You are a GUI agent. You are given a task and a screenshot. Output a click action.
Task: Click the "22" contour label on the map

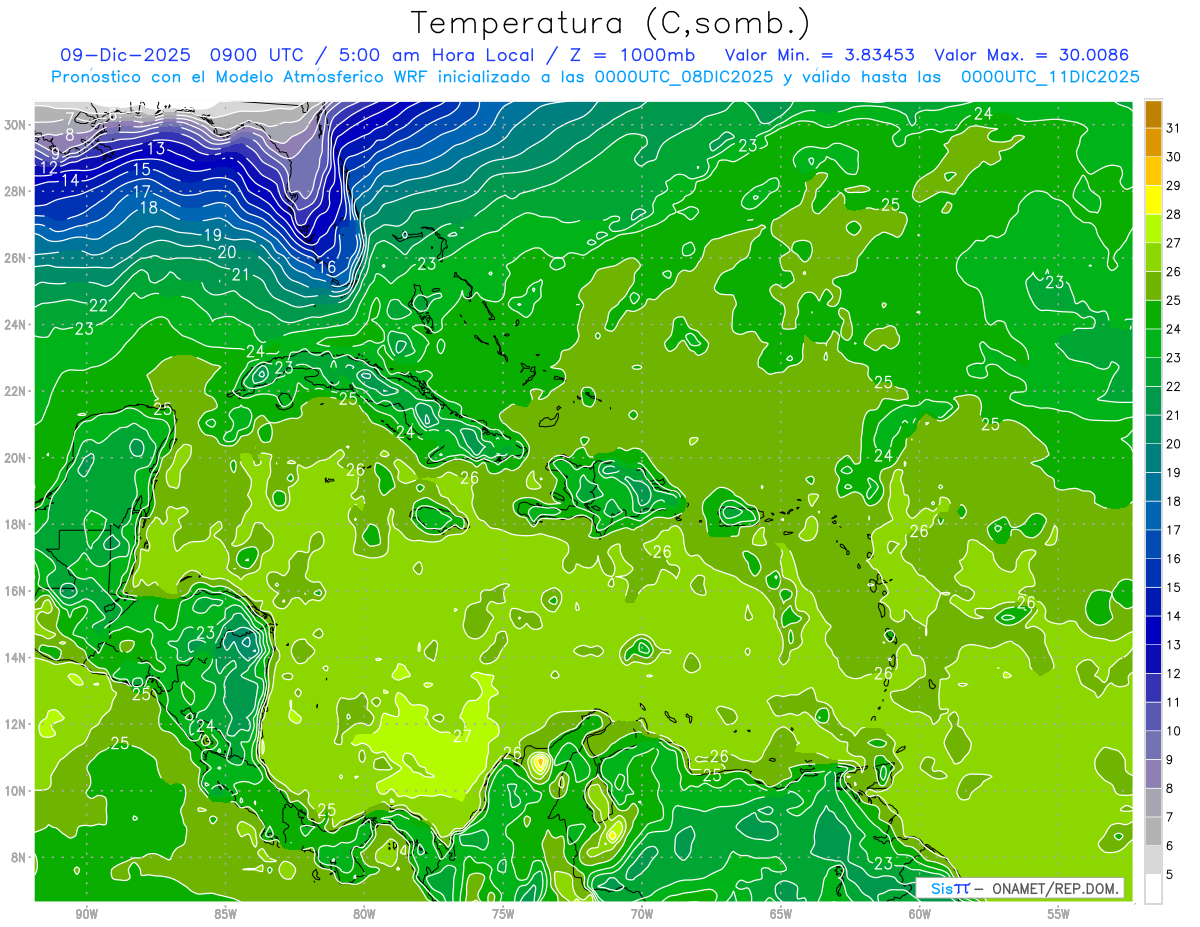pos(98,305)
